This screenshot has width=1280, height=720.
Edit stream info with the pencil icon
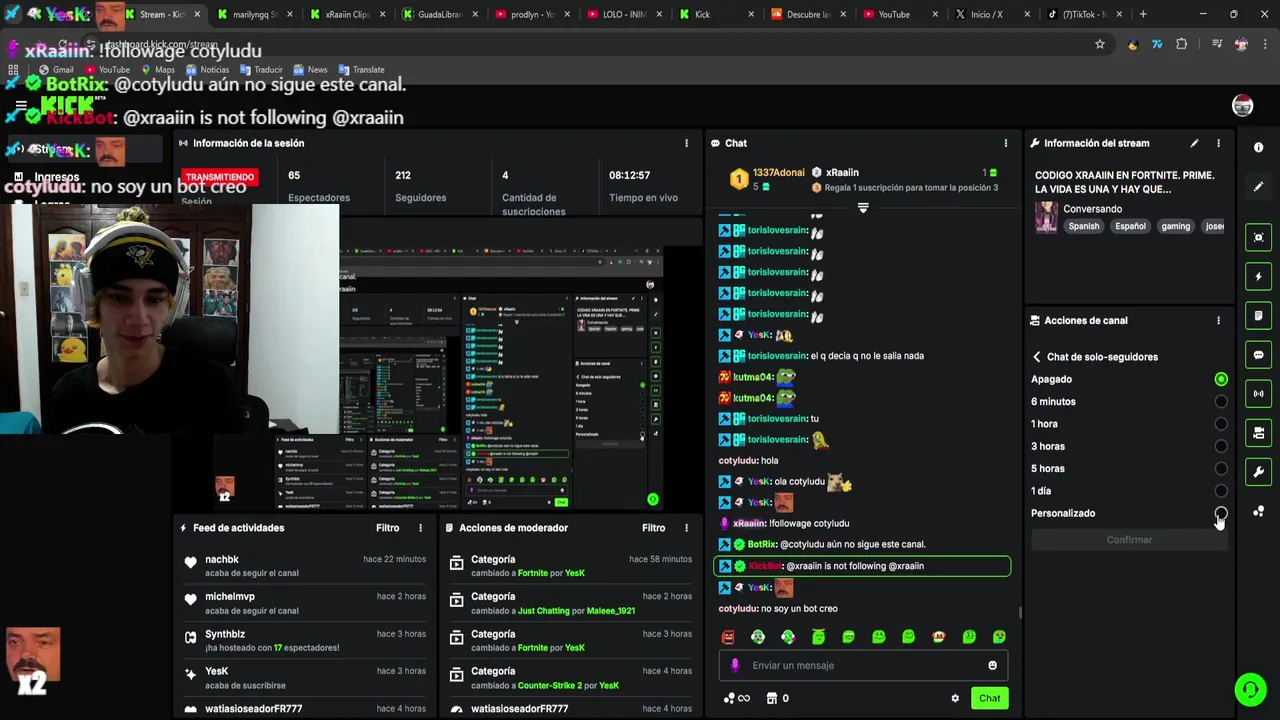pyautogui.click(x=1194, y=143)
